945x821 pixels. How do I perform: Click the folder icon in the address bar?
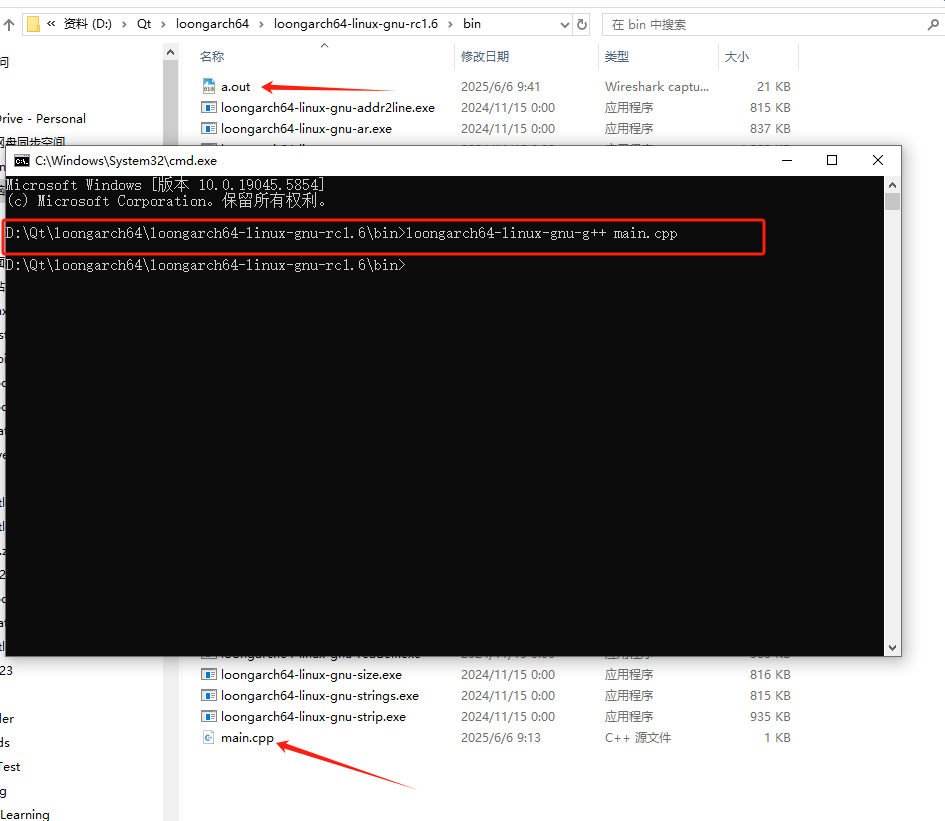coord(34,24)
